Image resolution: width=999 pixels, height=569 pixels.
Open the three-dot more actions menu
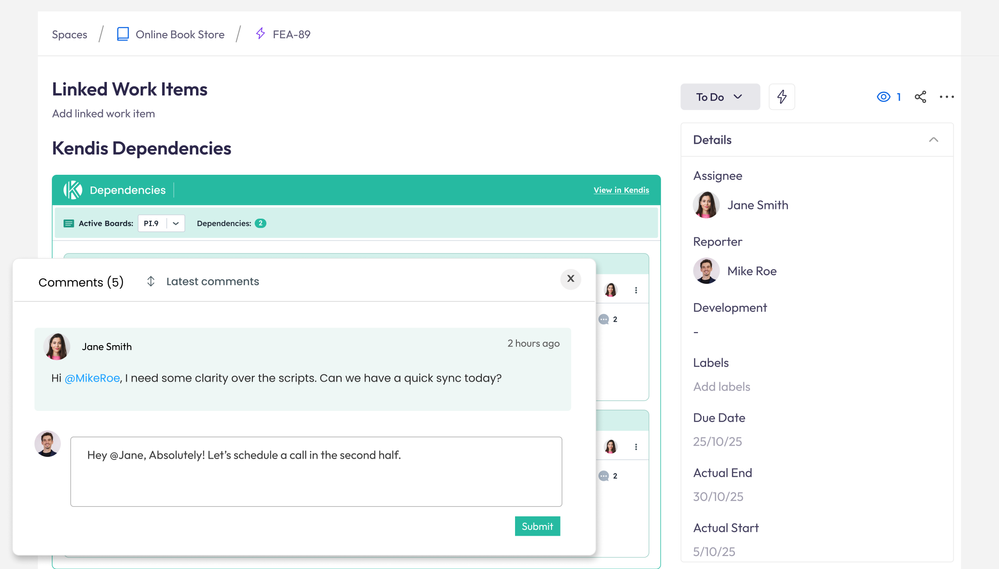947,97
